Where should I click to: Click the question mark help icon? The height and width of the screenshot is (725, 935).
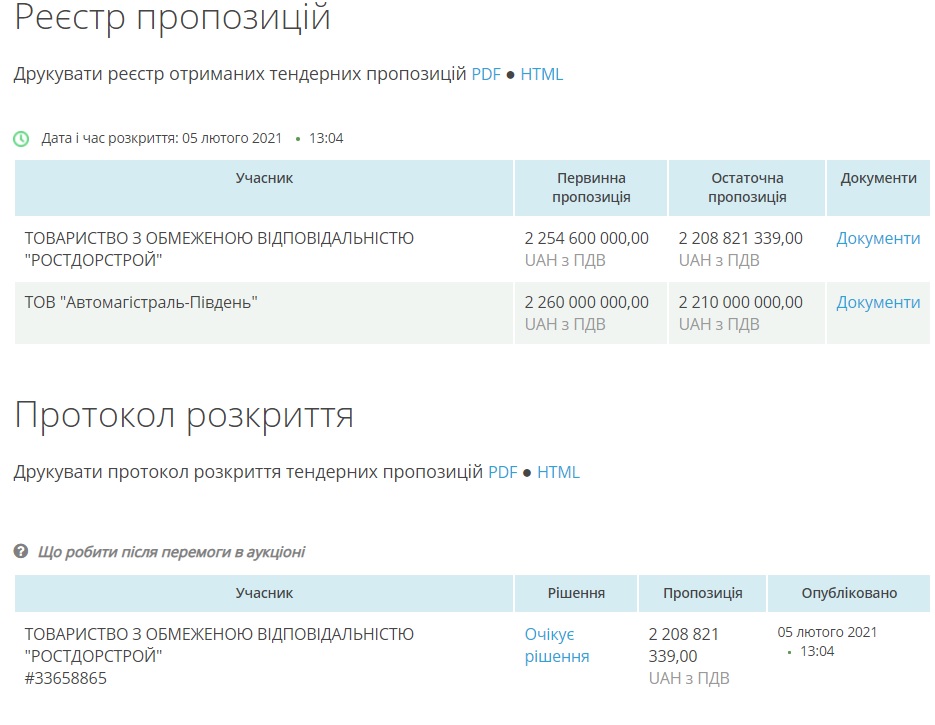click(x=21, y=552)
